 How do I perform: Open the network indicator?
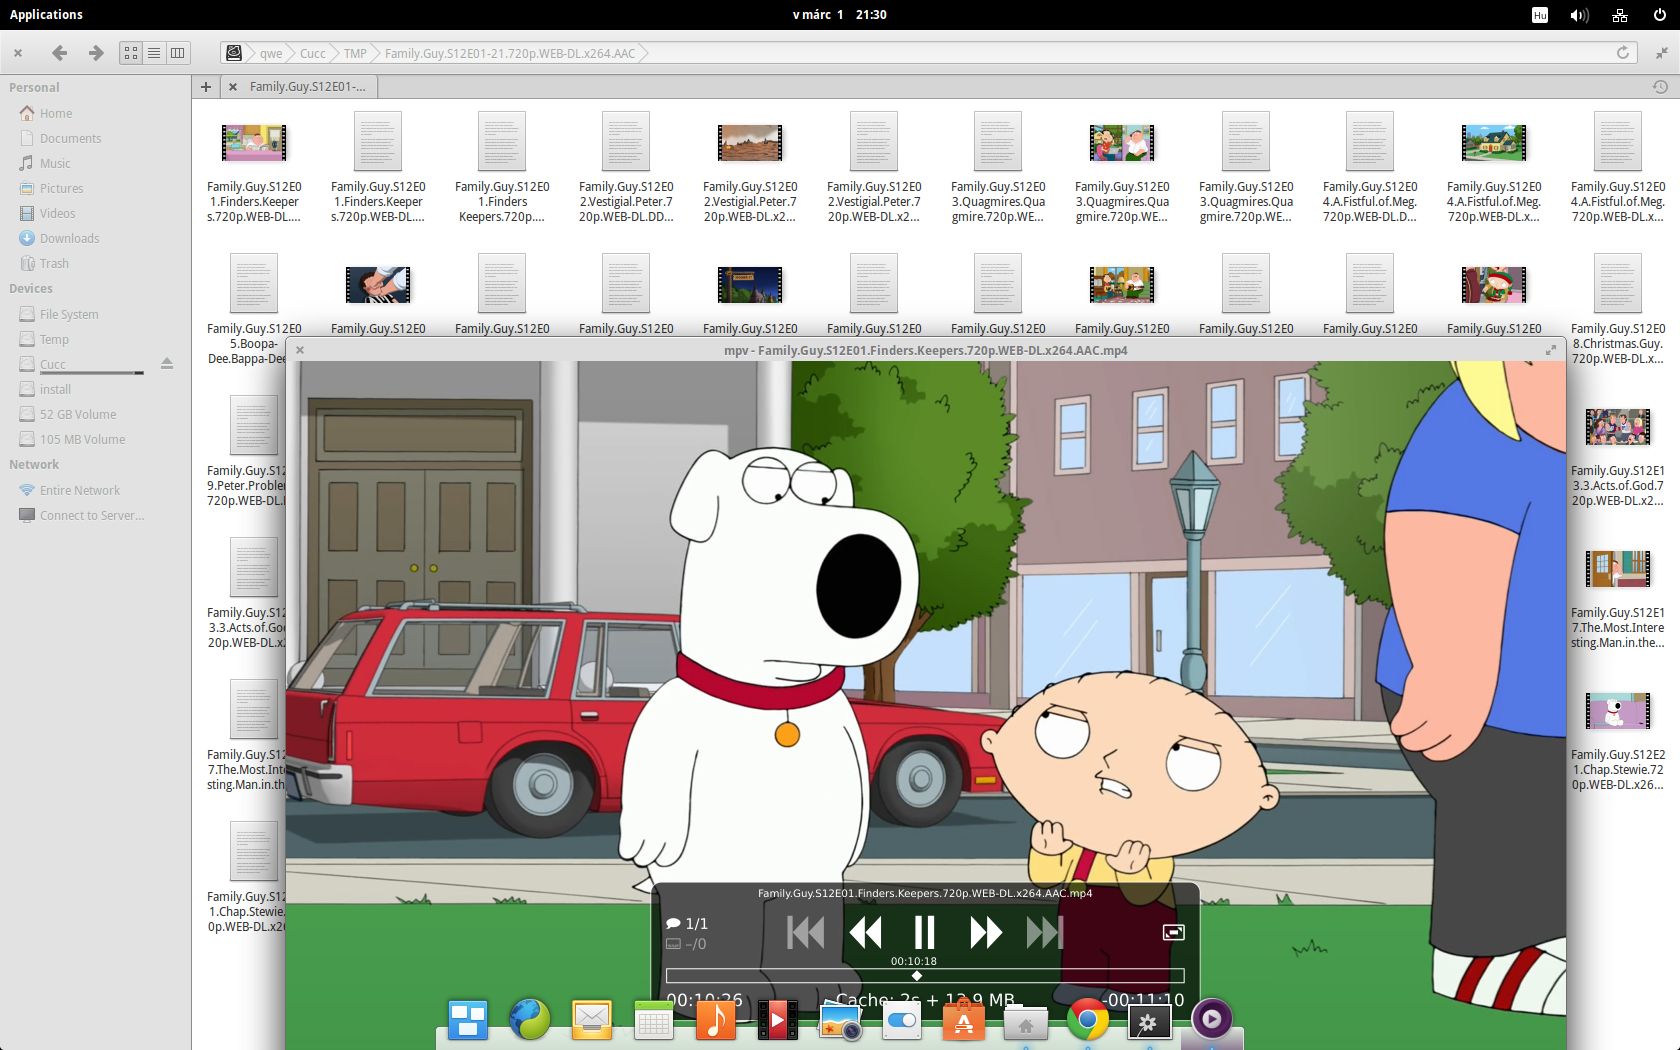tap(1620, 15)
